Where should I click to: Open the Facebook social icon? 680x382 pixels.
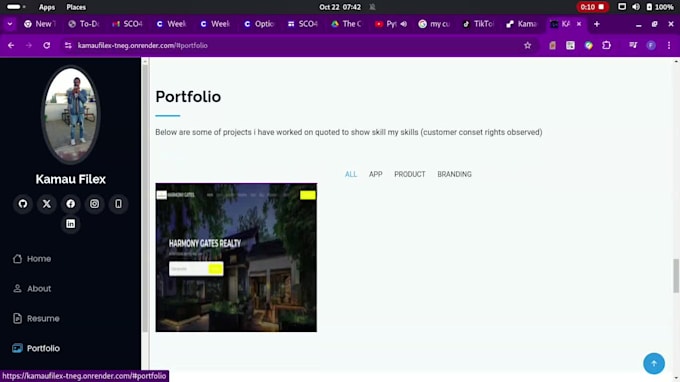click(71, 204)
